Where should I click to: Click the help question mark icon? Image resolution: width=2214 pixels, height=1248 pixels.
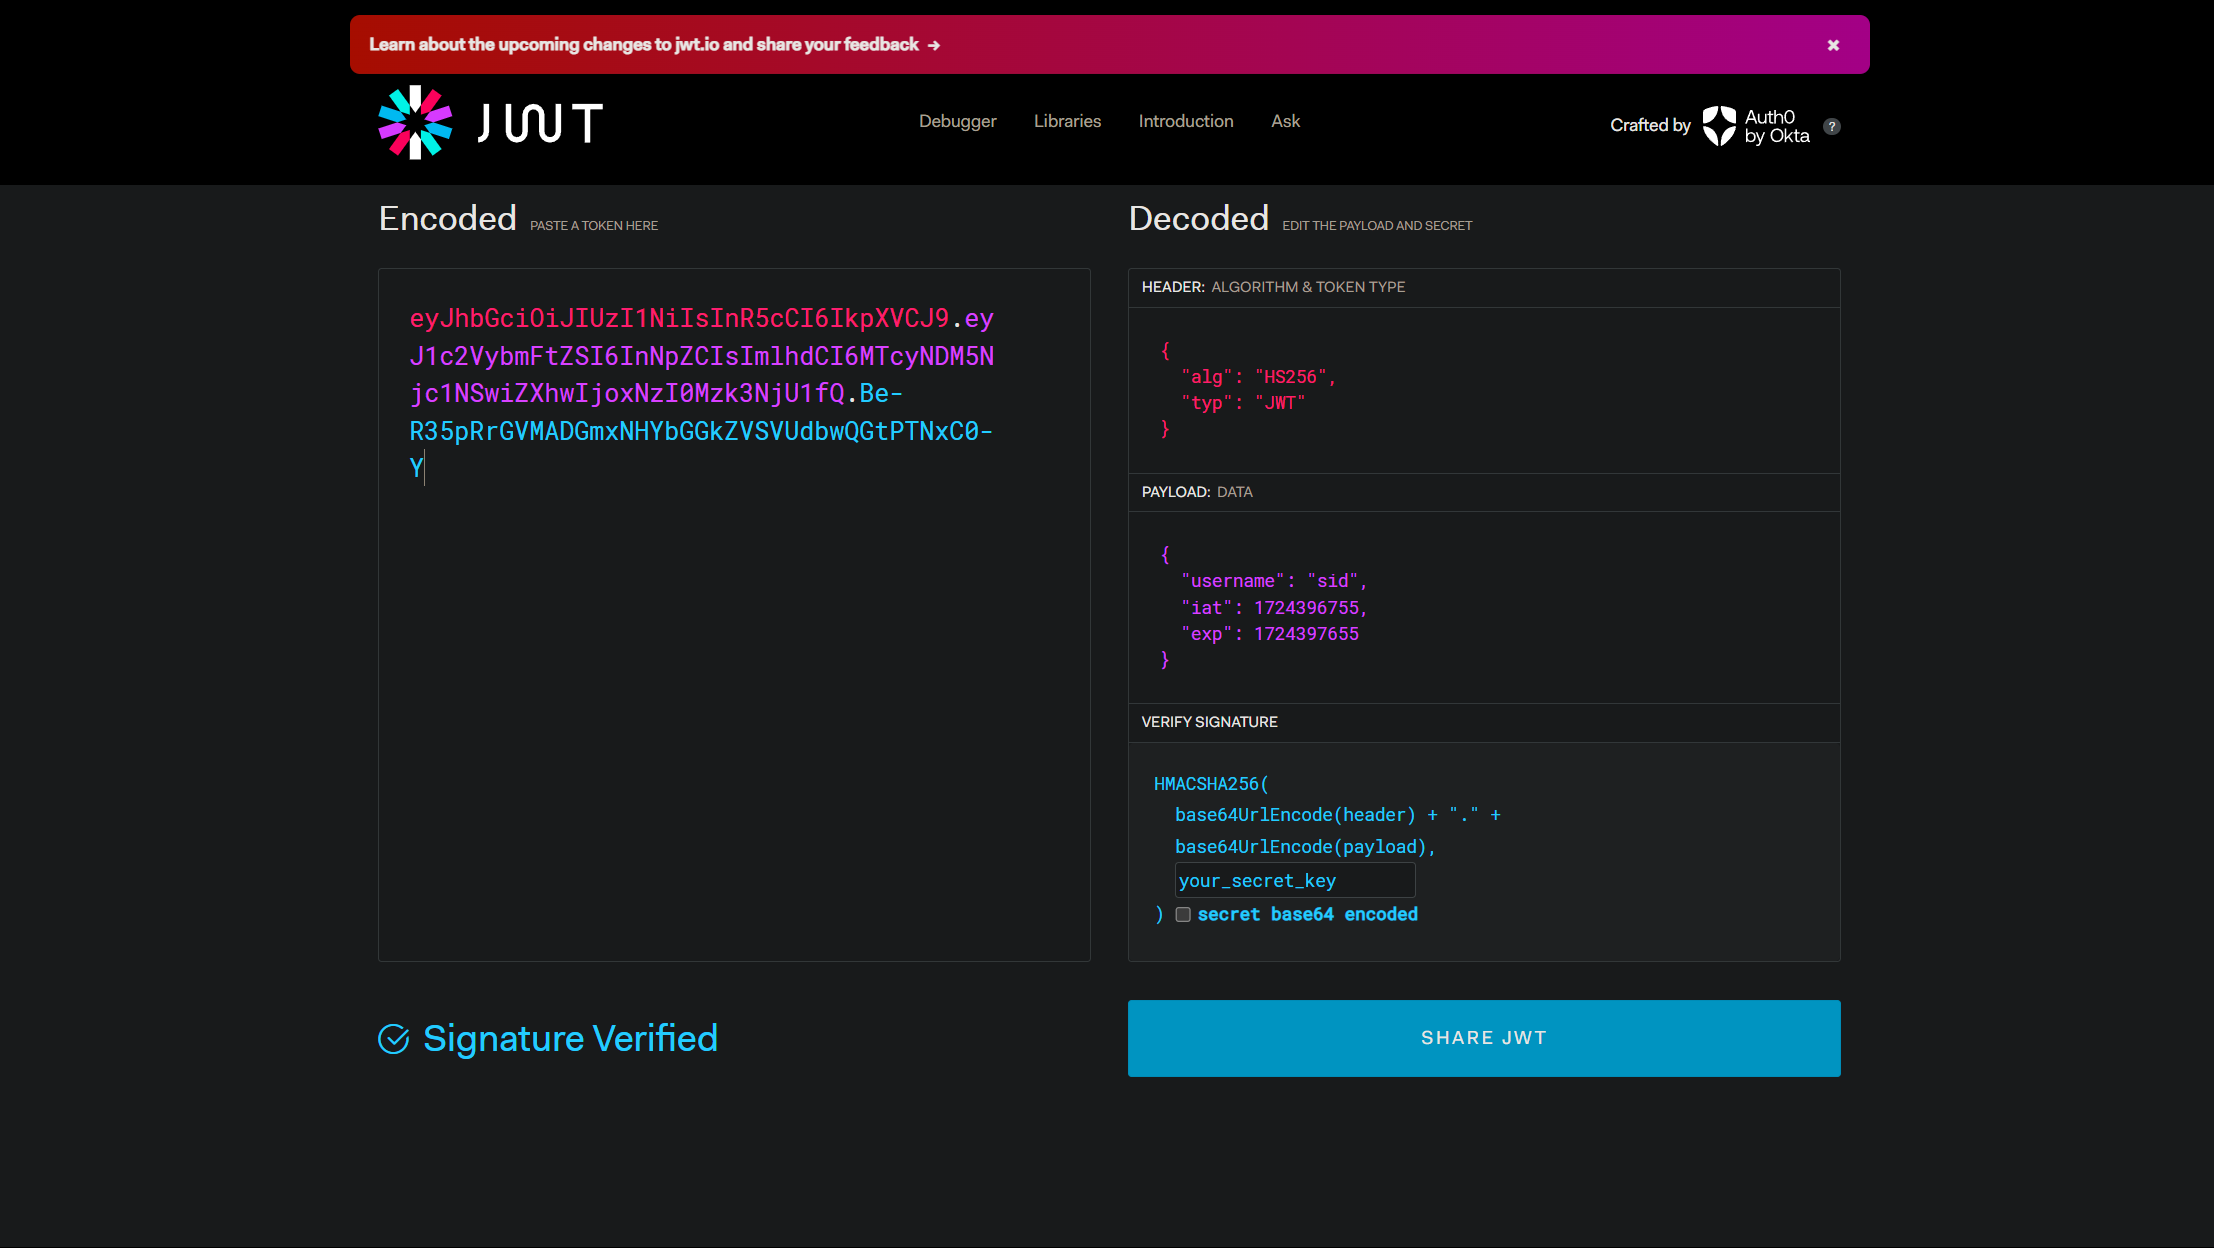point(1831,126)
